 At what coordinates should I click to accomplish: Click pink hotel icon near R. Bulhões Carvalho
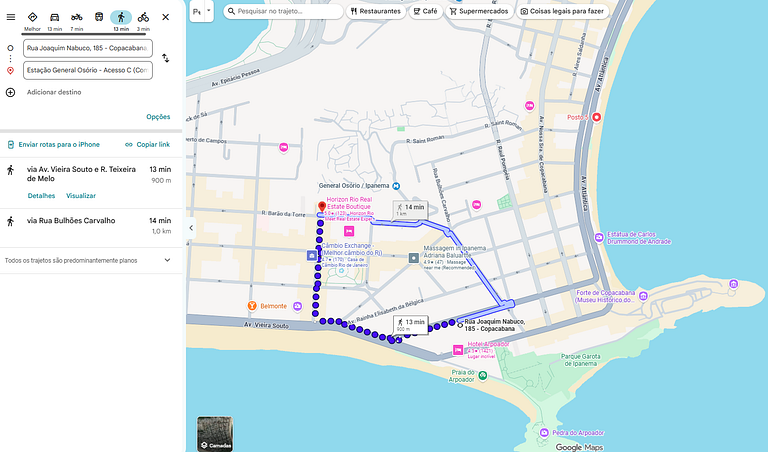[x=476, y=204]
